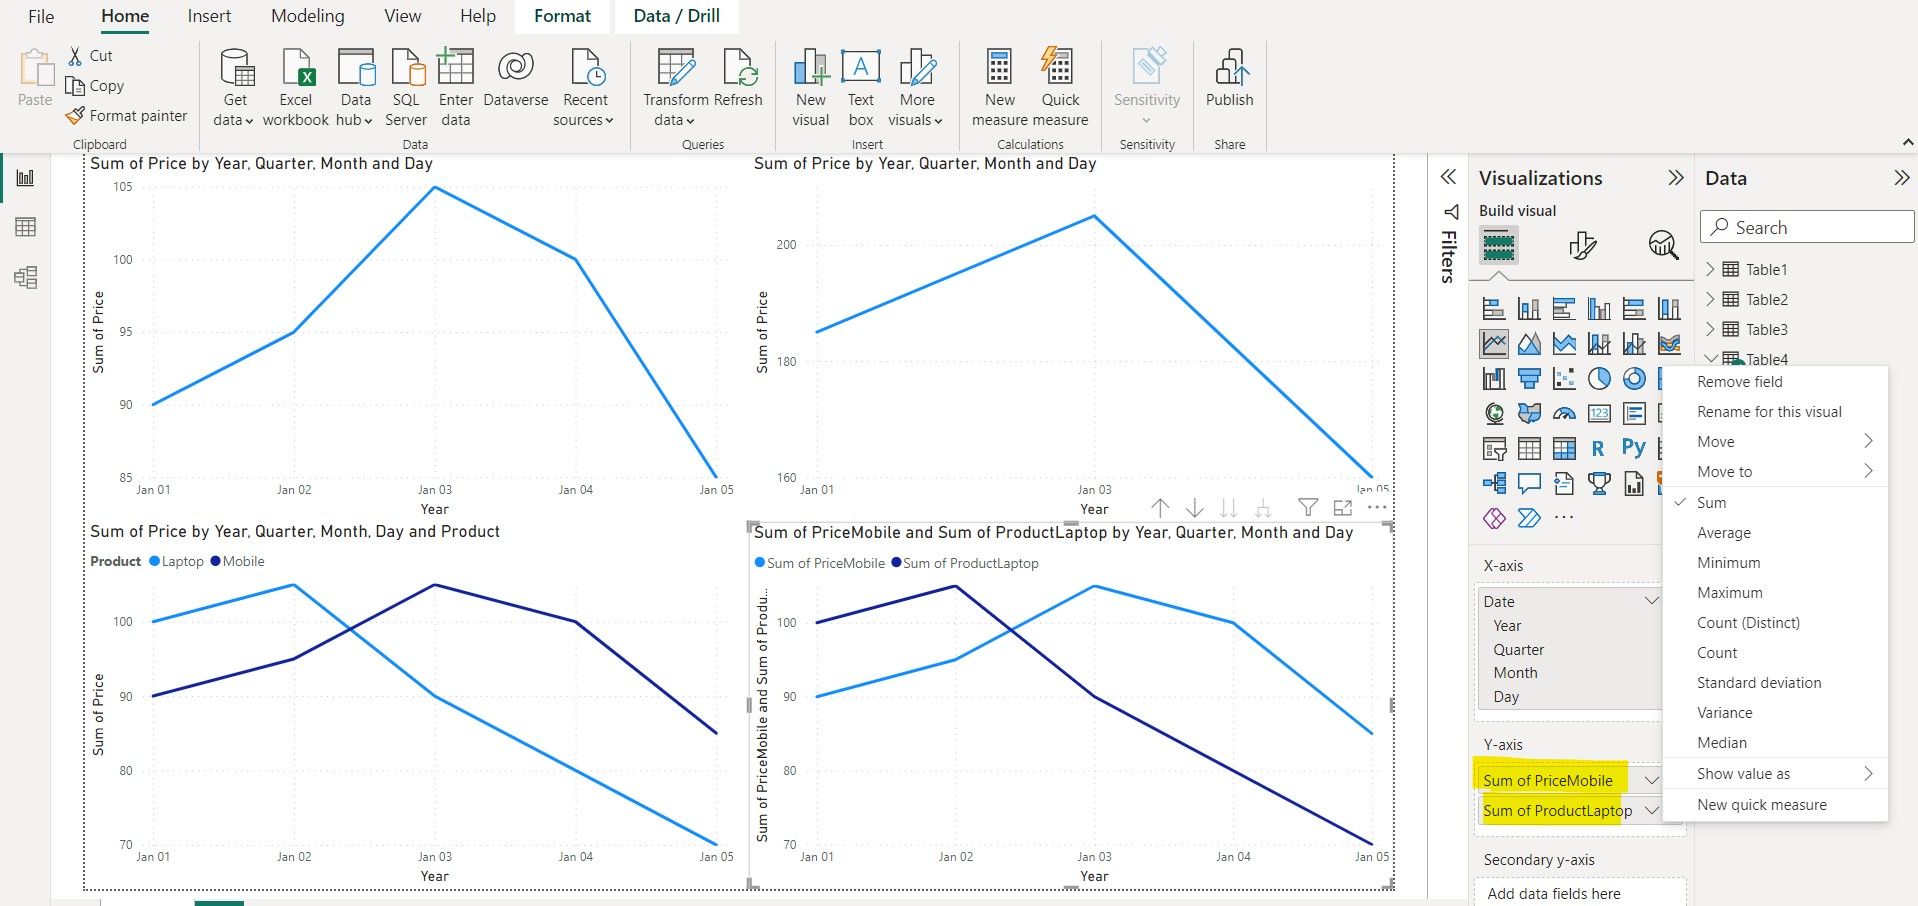Insert the Slicer visualization
Viewport: 1918px width, 906px height.
(1494, 449)
